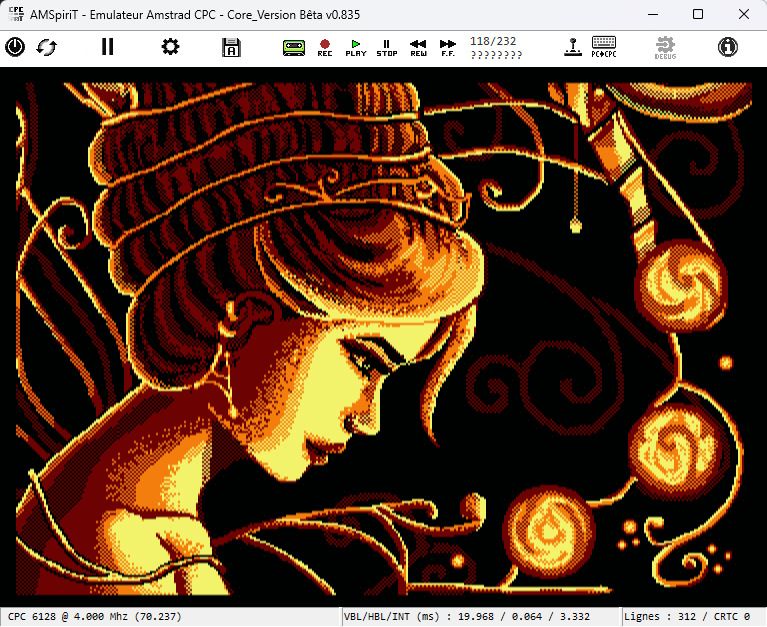Open the info about icon
Screen dimensions: 767x627
pos(727,47)
